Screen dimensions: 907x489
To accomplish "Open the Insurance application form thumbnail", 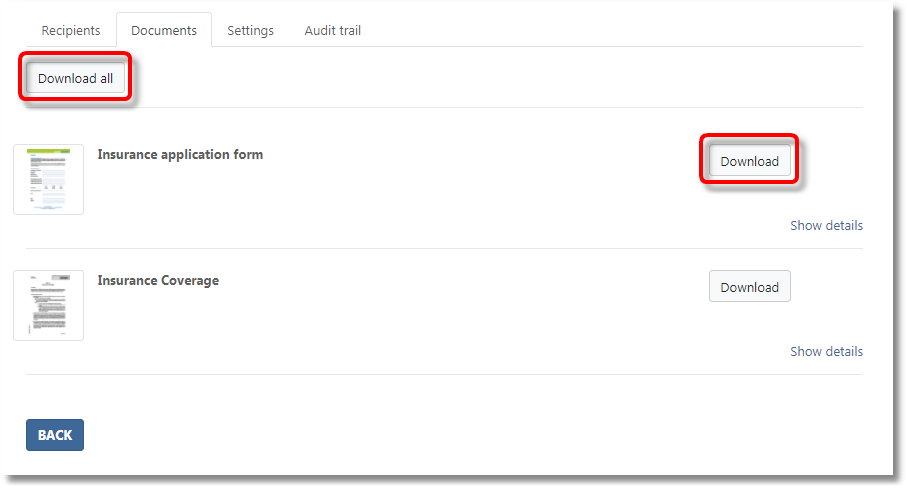I will tap(48, 179).
